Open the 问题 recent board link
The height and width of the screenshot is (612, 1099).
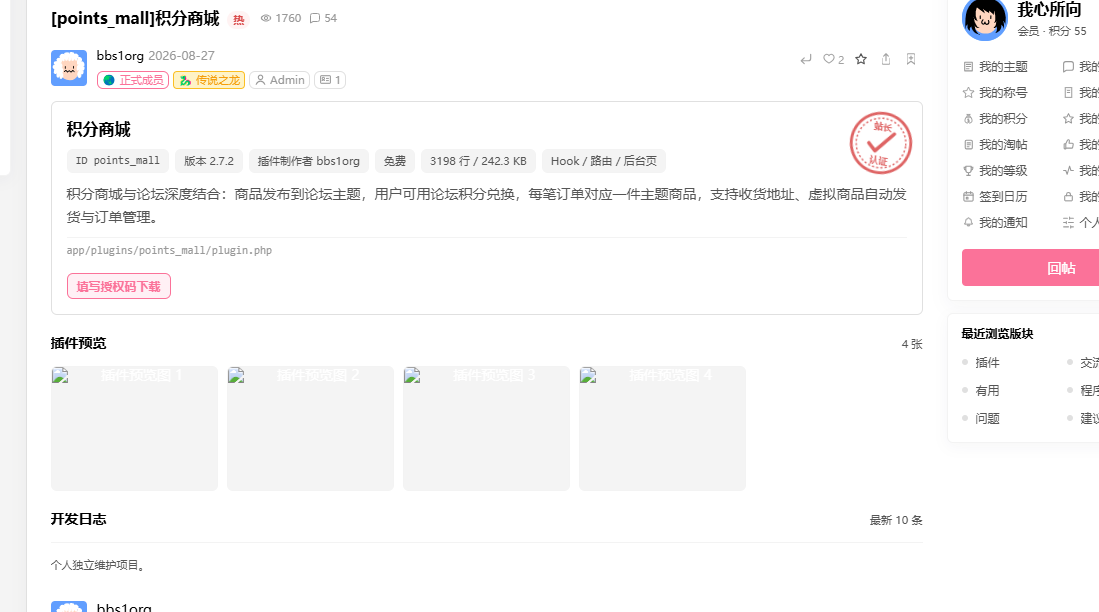tap(987, 419)
